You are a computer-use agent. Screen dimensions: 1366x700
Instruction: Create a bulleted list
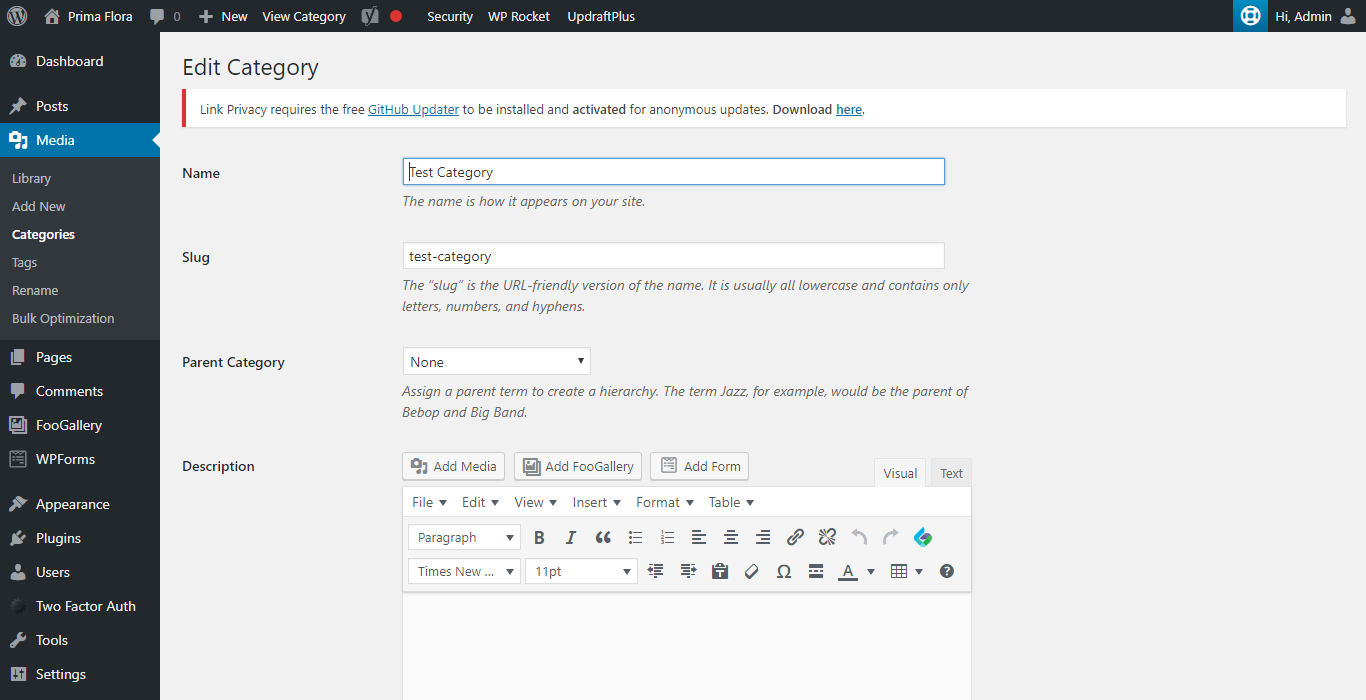coord(635,538)
